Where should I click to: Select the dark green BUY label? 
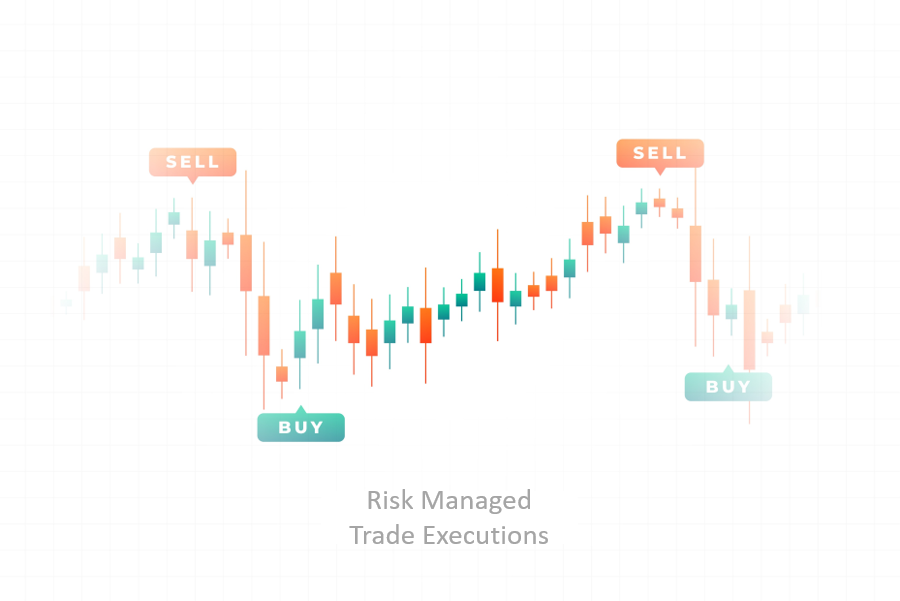point(301,427)
